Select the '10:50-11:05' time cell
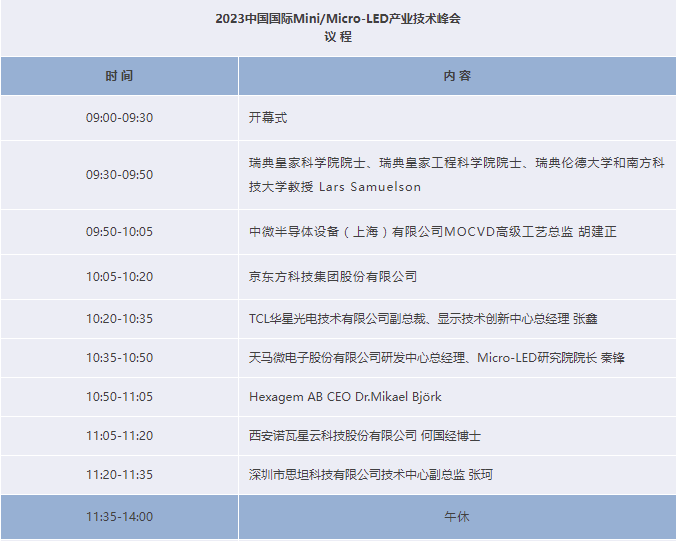Screen dimensions: 677x541 coord(119,397)
